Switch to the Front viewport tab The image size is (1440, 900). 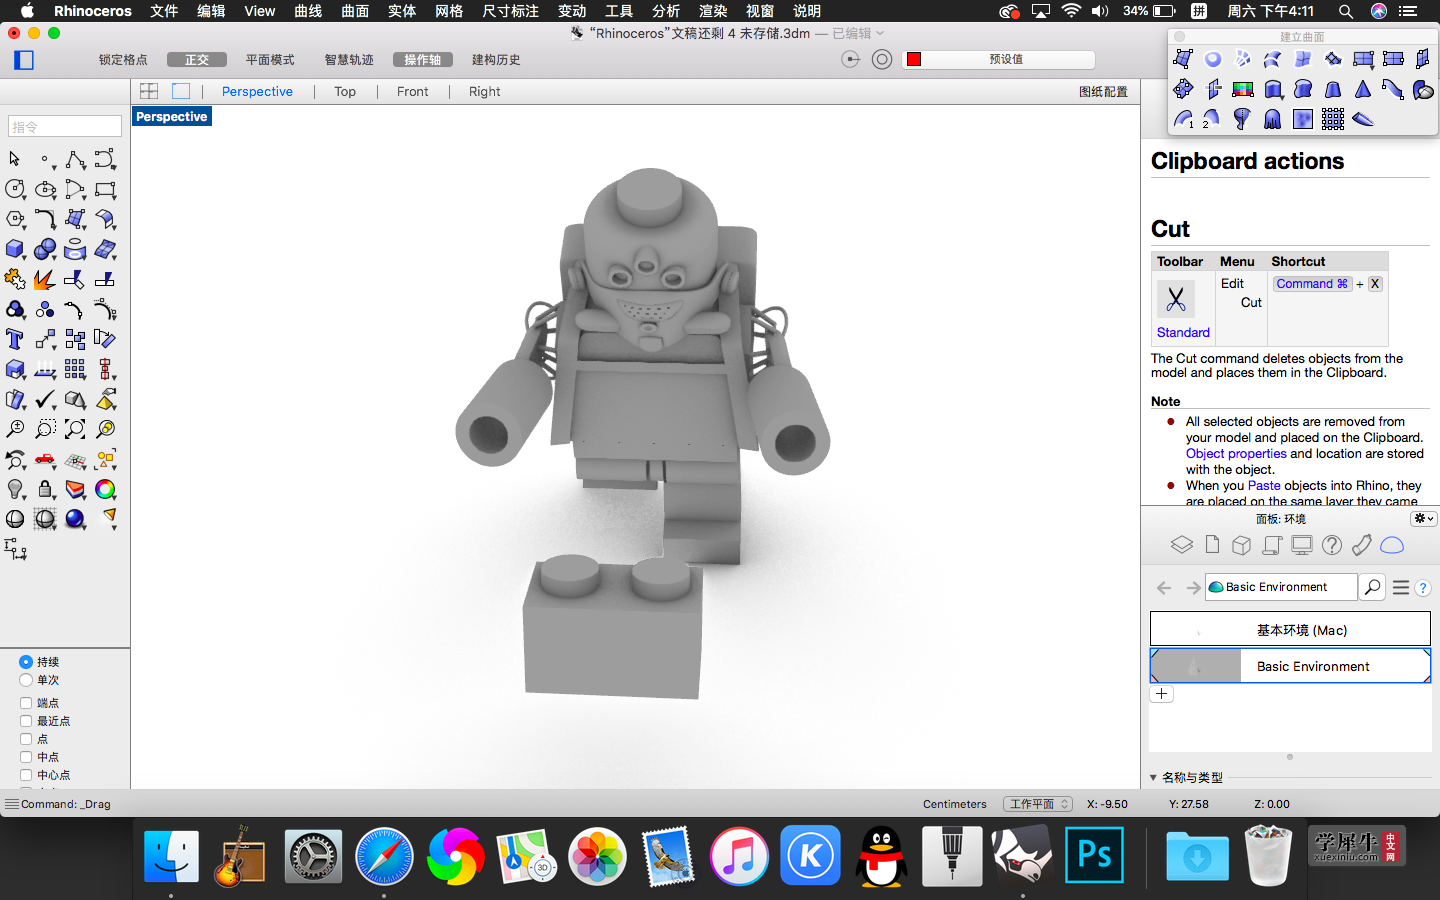[412, 91]
